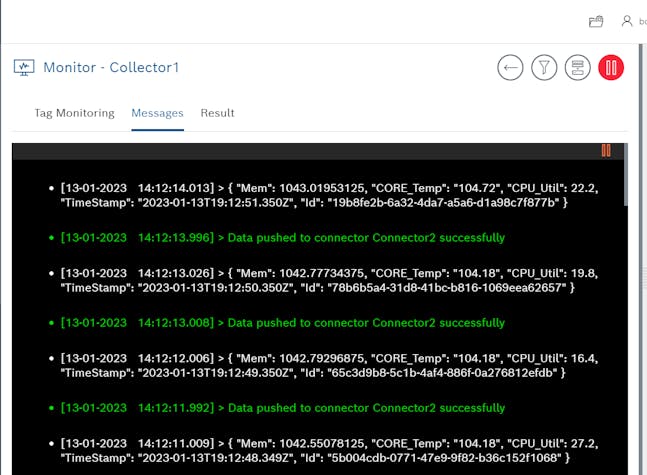Click the Monitor - Collector1 heading
The height and width of the screenshot is (475, 647).
tap(111, 68)
